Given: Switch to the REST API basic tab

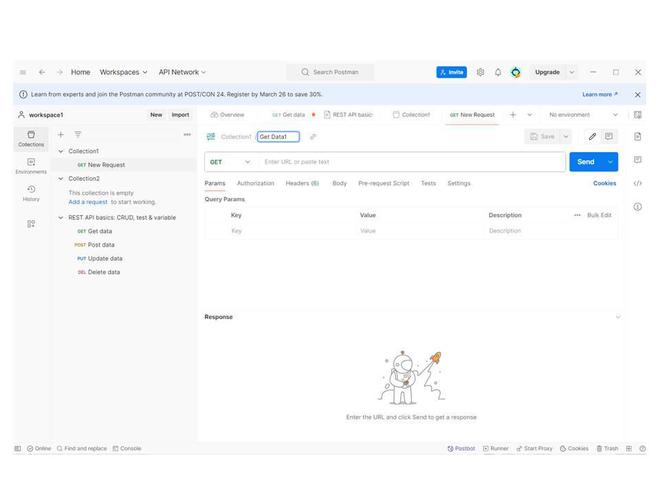Looking at the screenshot, I should click(349, 115).
